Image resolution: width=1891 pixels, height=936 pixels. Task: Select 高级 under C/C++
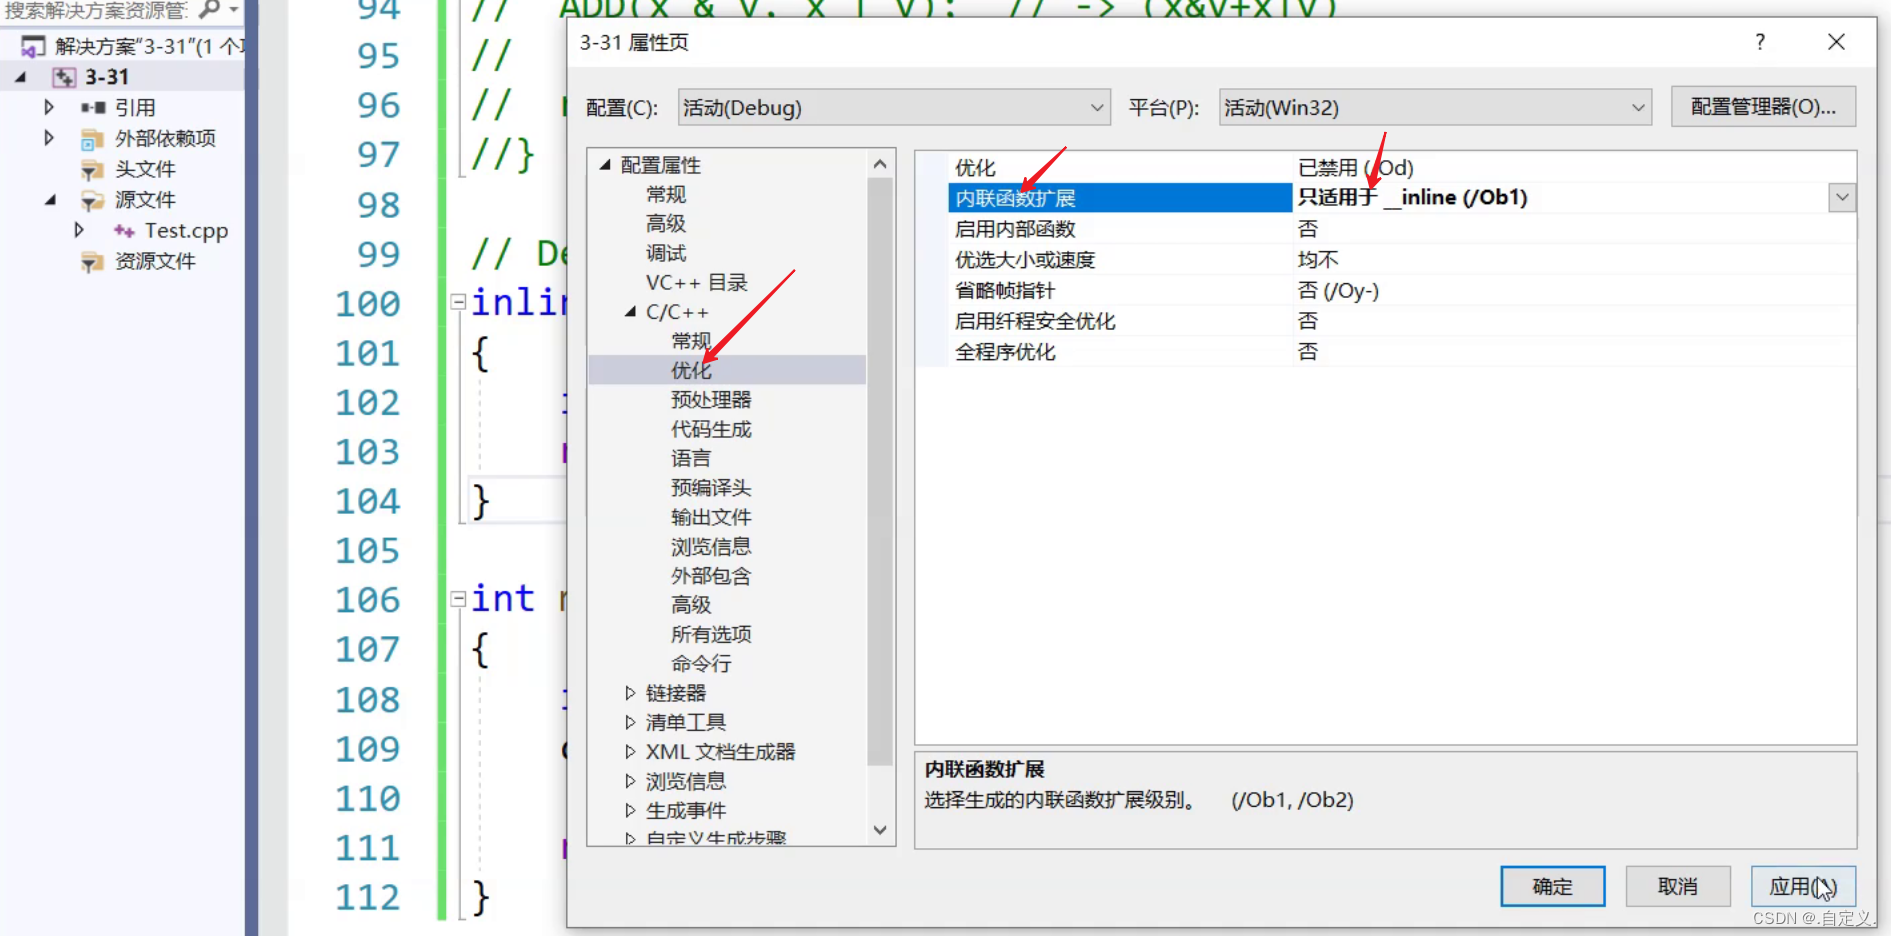coord(691,604)
